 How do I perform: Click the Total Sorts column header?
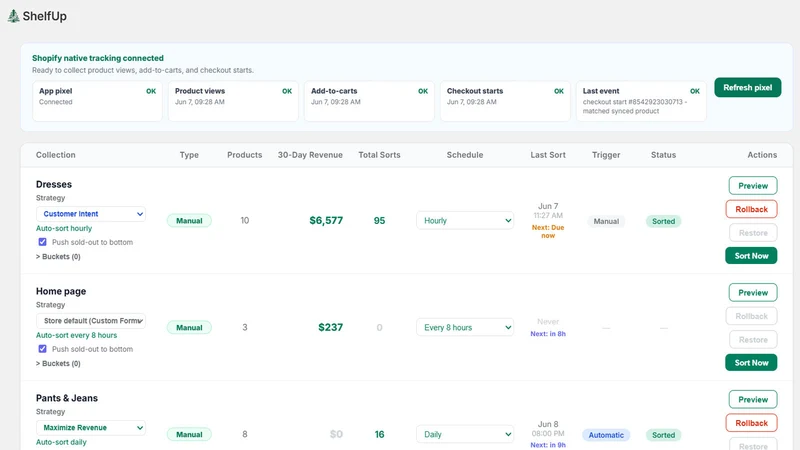(x=379, y=155)
